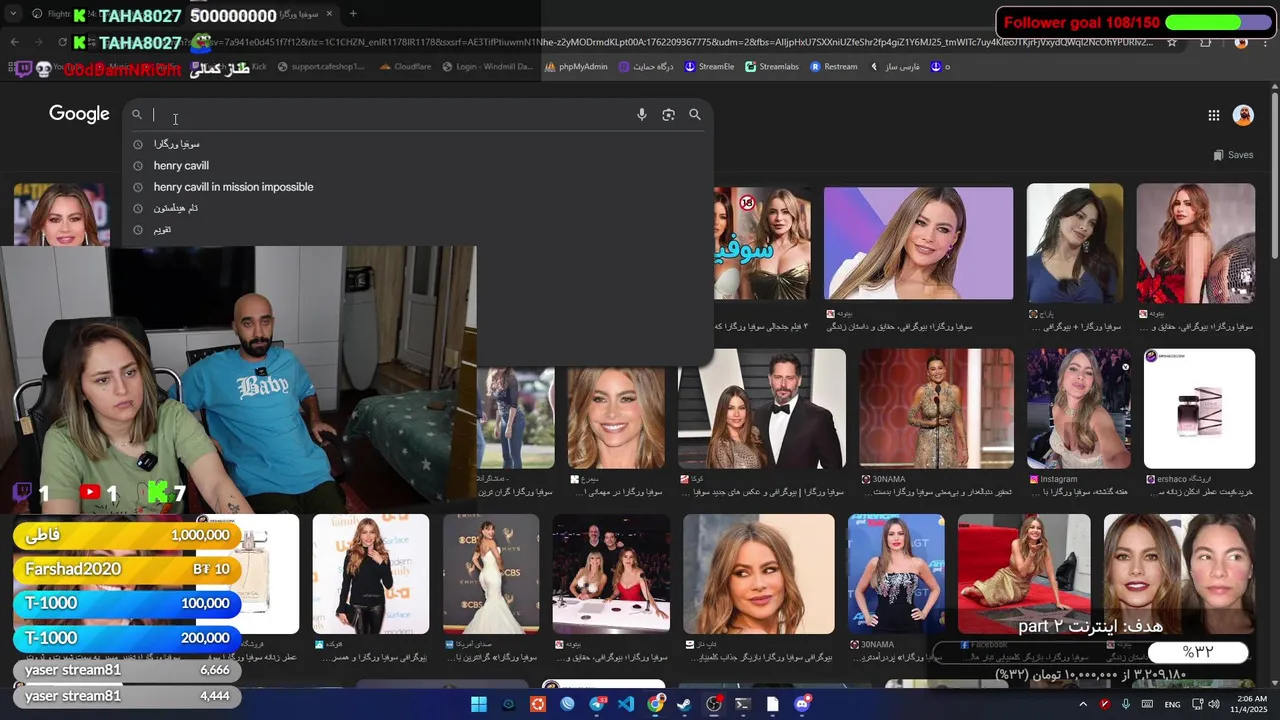
Task: Open OBS Studio from taskbar
Action: tap(713, 704)
